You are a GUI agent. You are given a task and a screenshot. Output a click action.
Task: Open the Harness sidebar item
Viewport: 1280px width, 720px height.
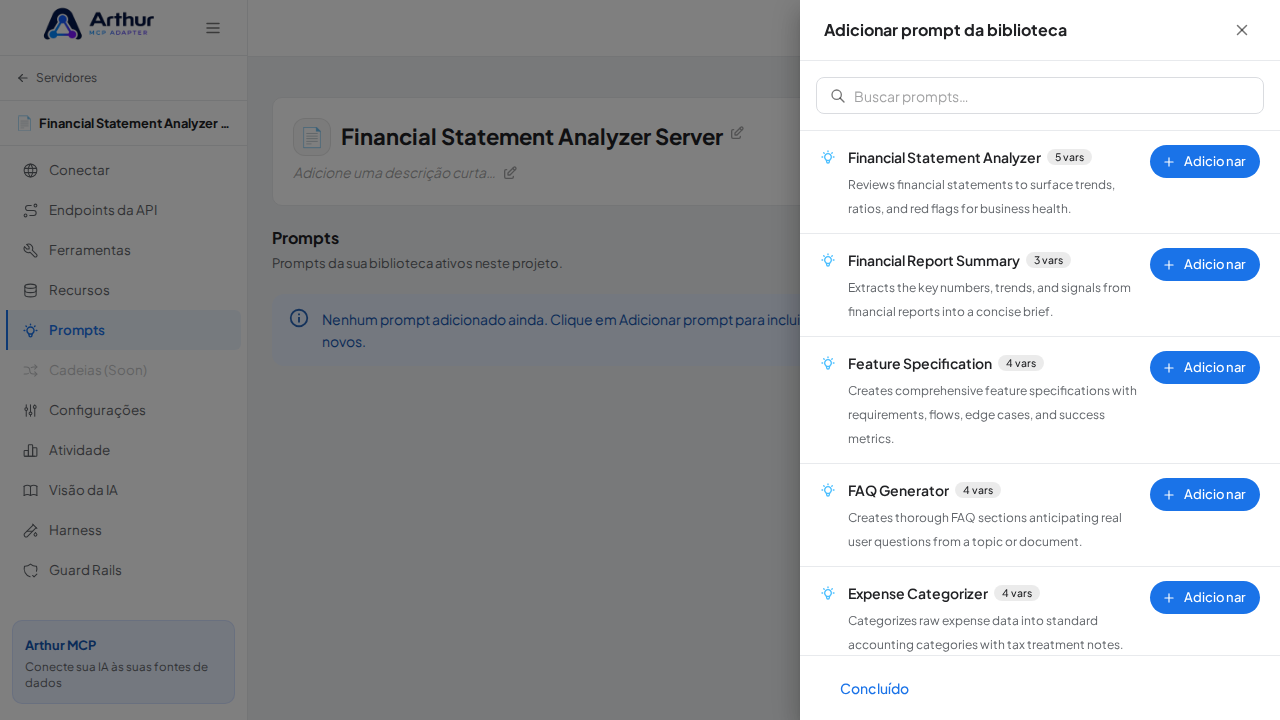[123, 530]
